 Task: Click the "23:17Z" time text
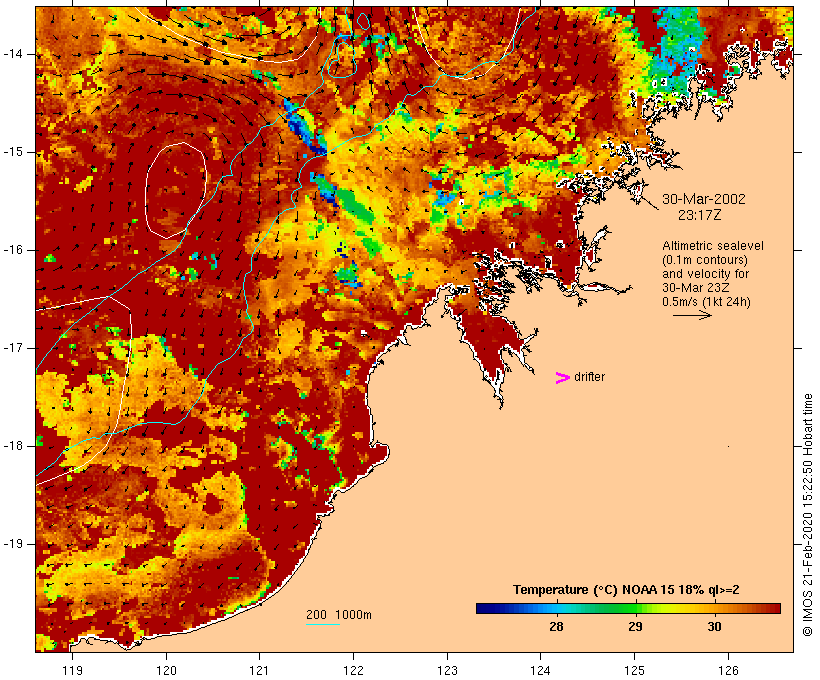tap(700, 215)
